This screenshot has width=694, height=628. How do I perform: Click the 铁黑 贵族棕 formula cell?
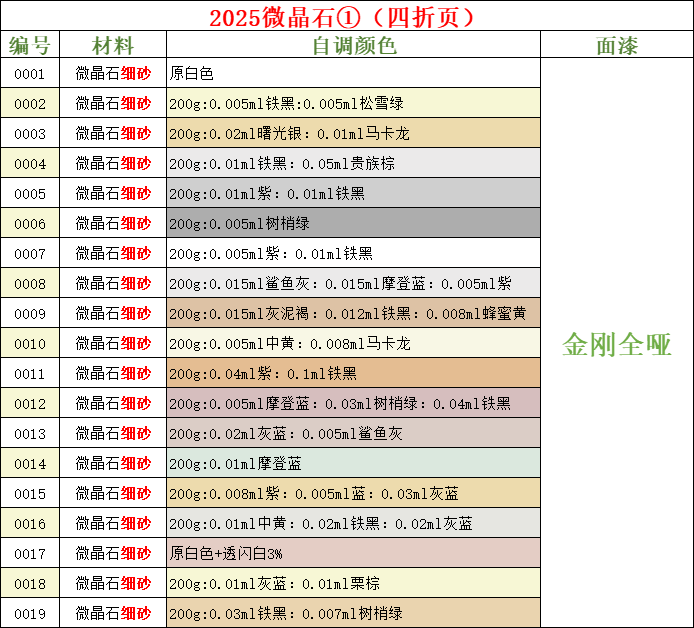[x=353, y=164]
